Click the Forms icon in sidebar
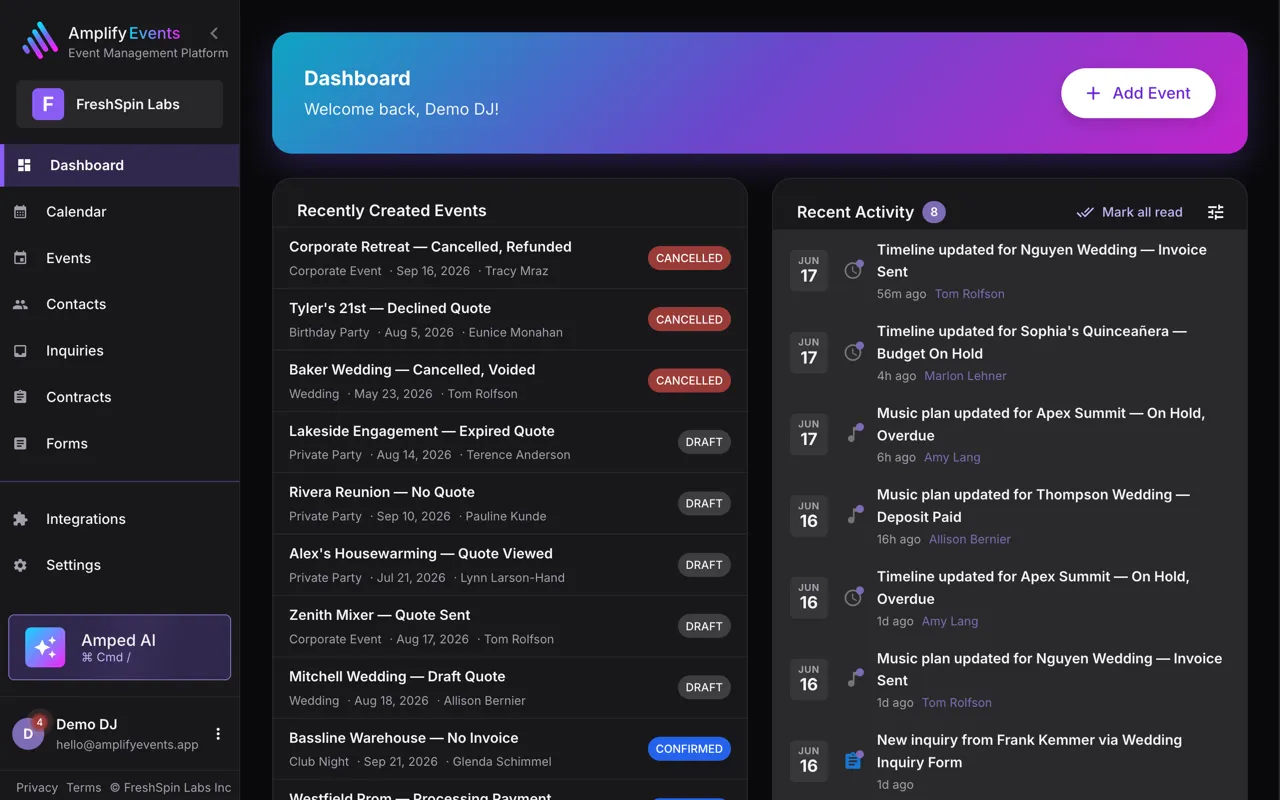 click(20, 443)
